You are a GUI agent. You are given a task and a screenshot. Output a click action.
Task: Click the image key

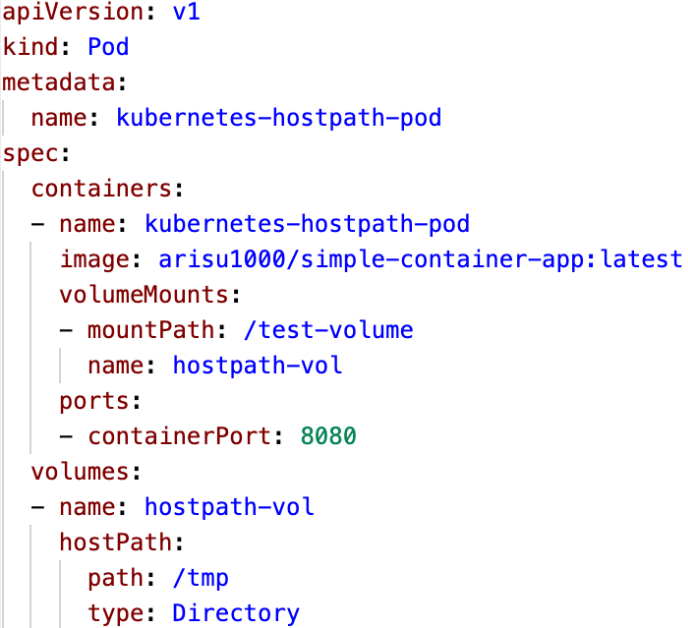click(x=95, y=260)
